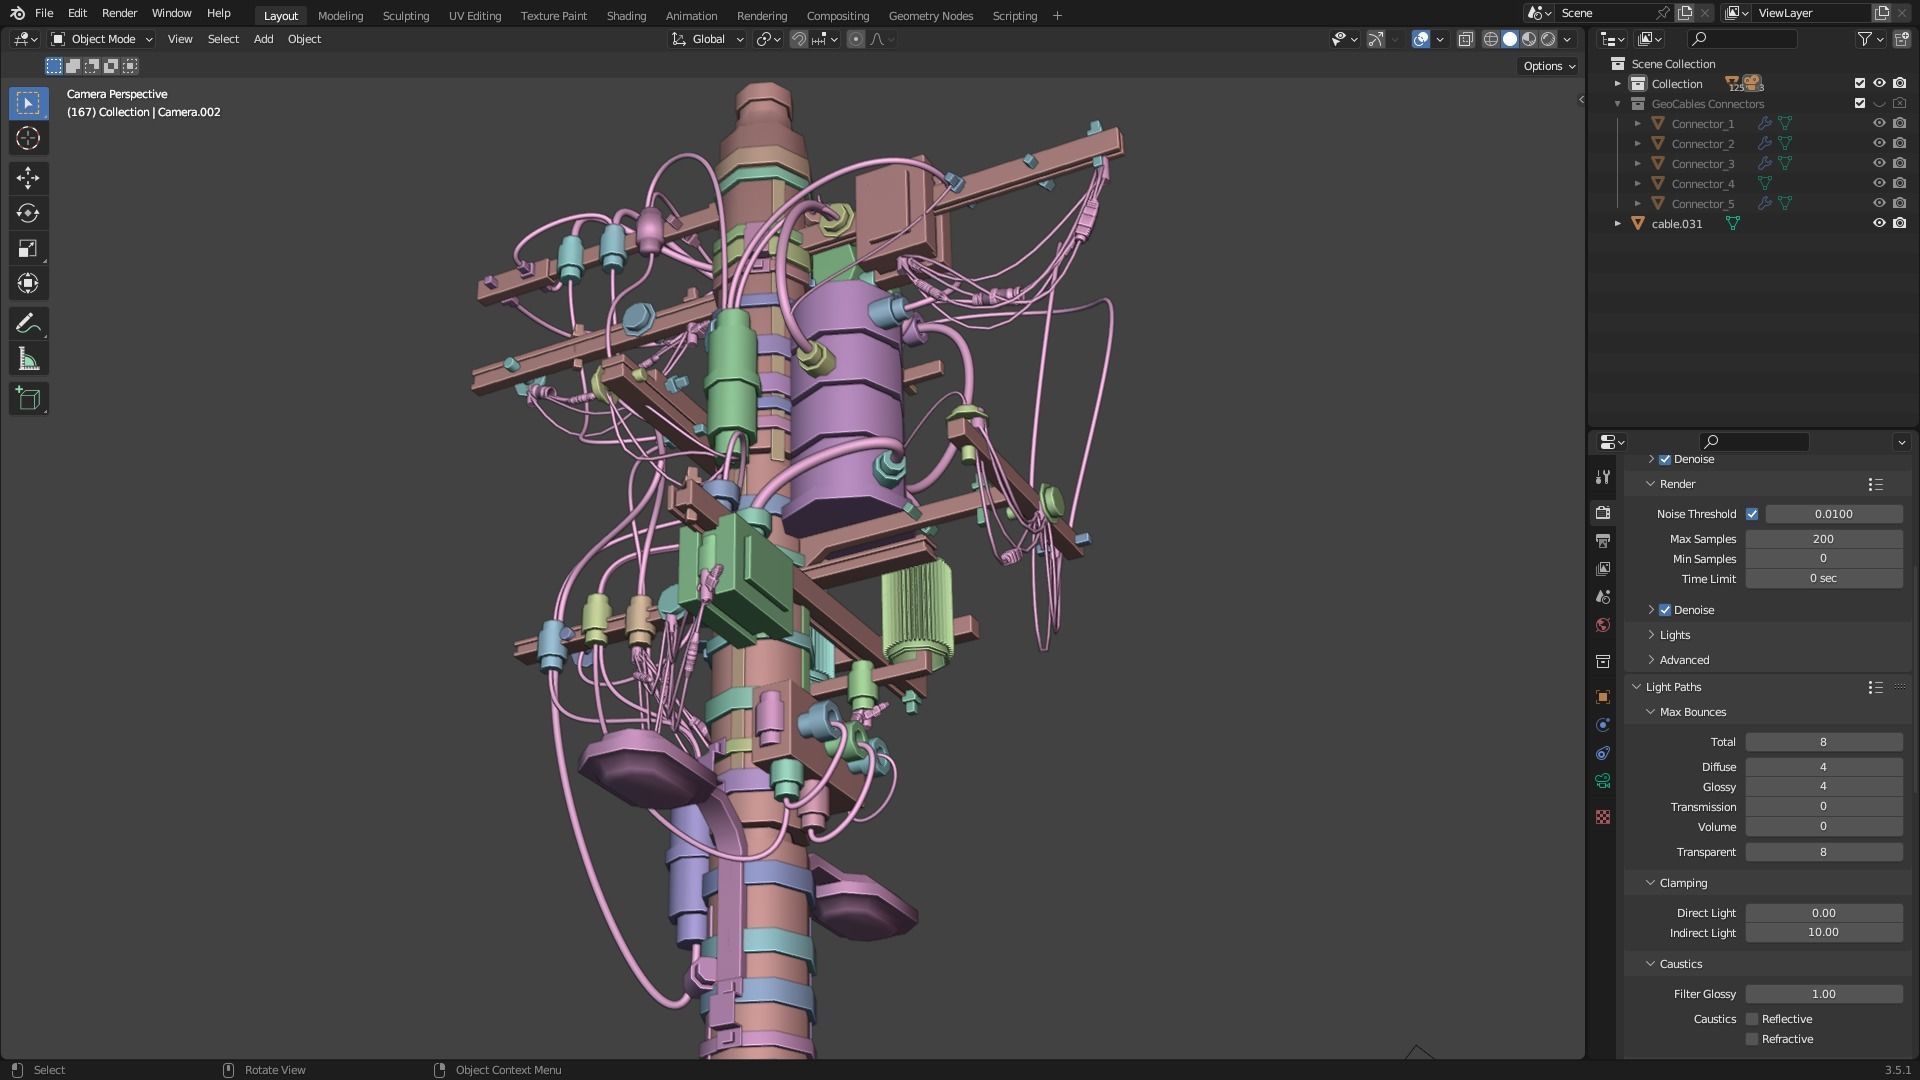1920x1080 pixels.
Task: Hide Connector_3 in viewport
Action: coord(1879,163)
